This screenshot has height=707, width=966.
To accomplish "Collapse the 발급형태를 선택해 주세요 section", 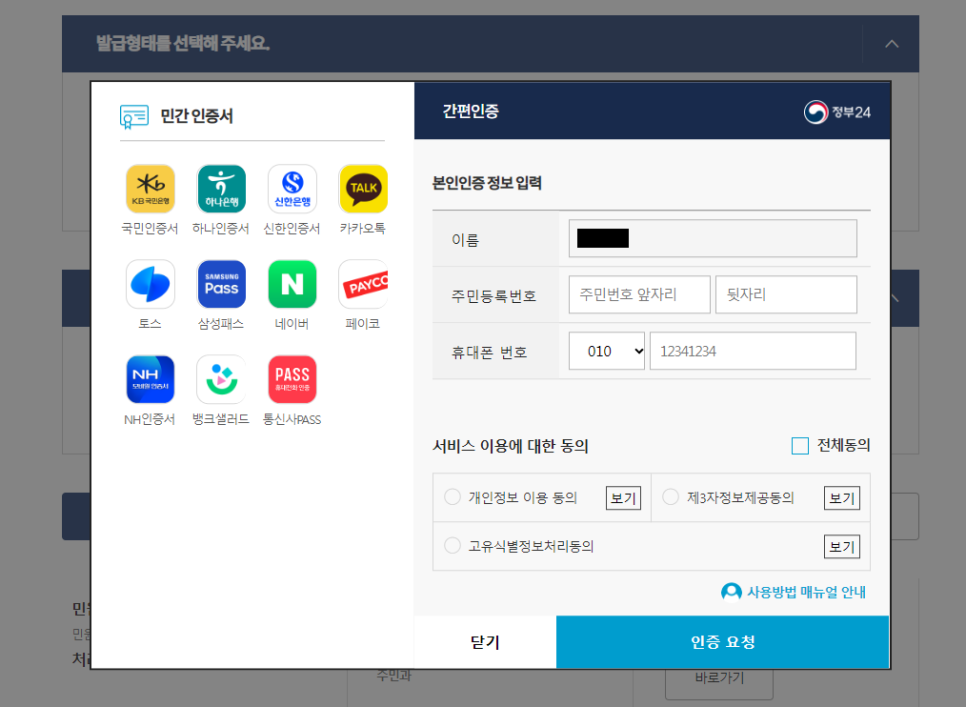I will (891, 44).
